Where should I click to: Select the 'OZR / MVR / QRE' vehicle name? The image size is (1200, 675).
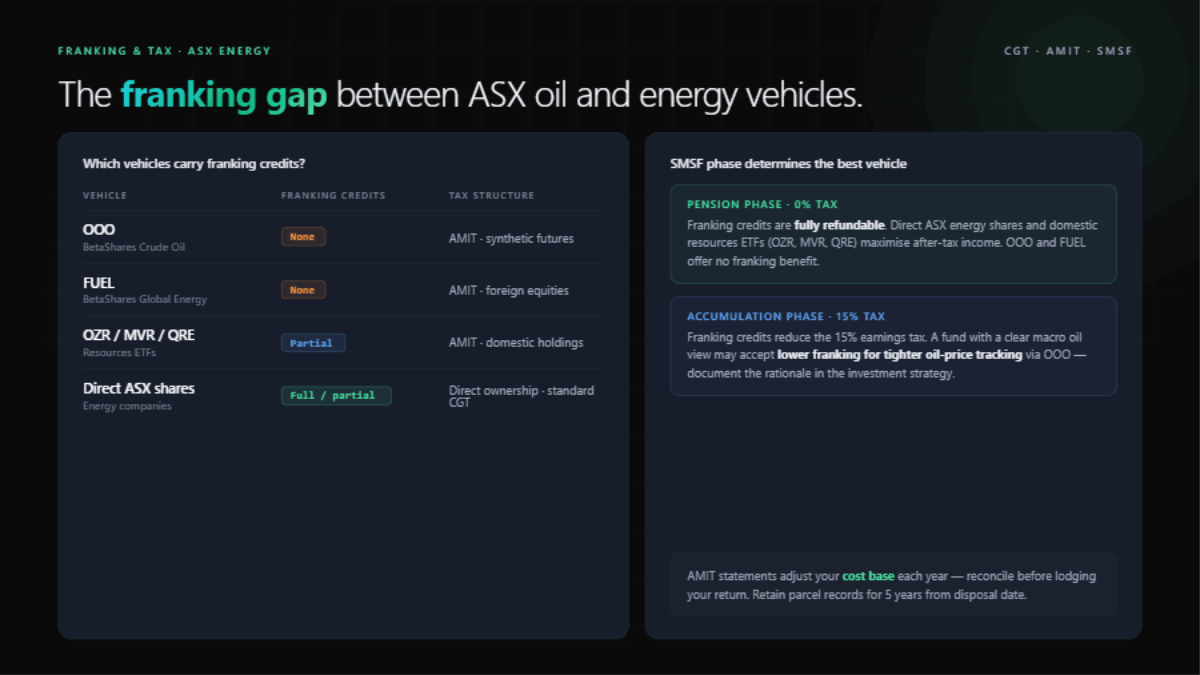click(x=139, y=335)
